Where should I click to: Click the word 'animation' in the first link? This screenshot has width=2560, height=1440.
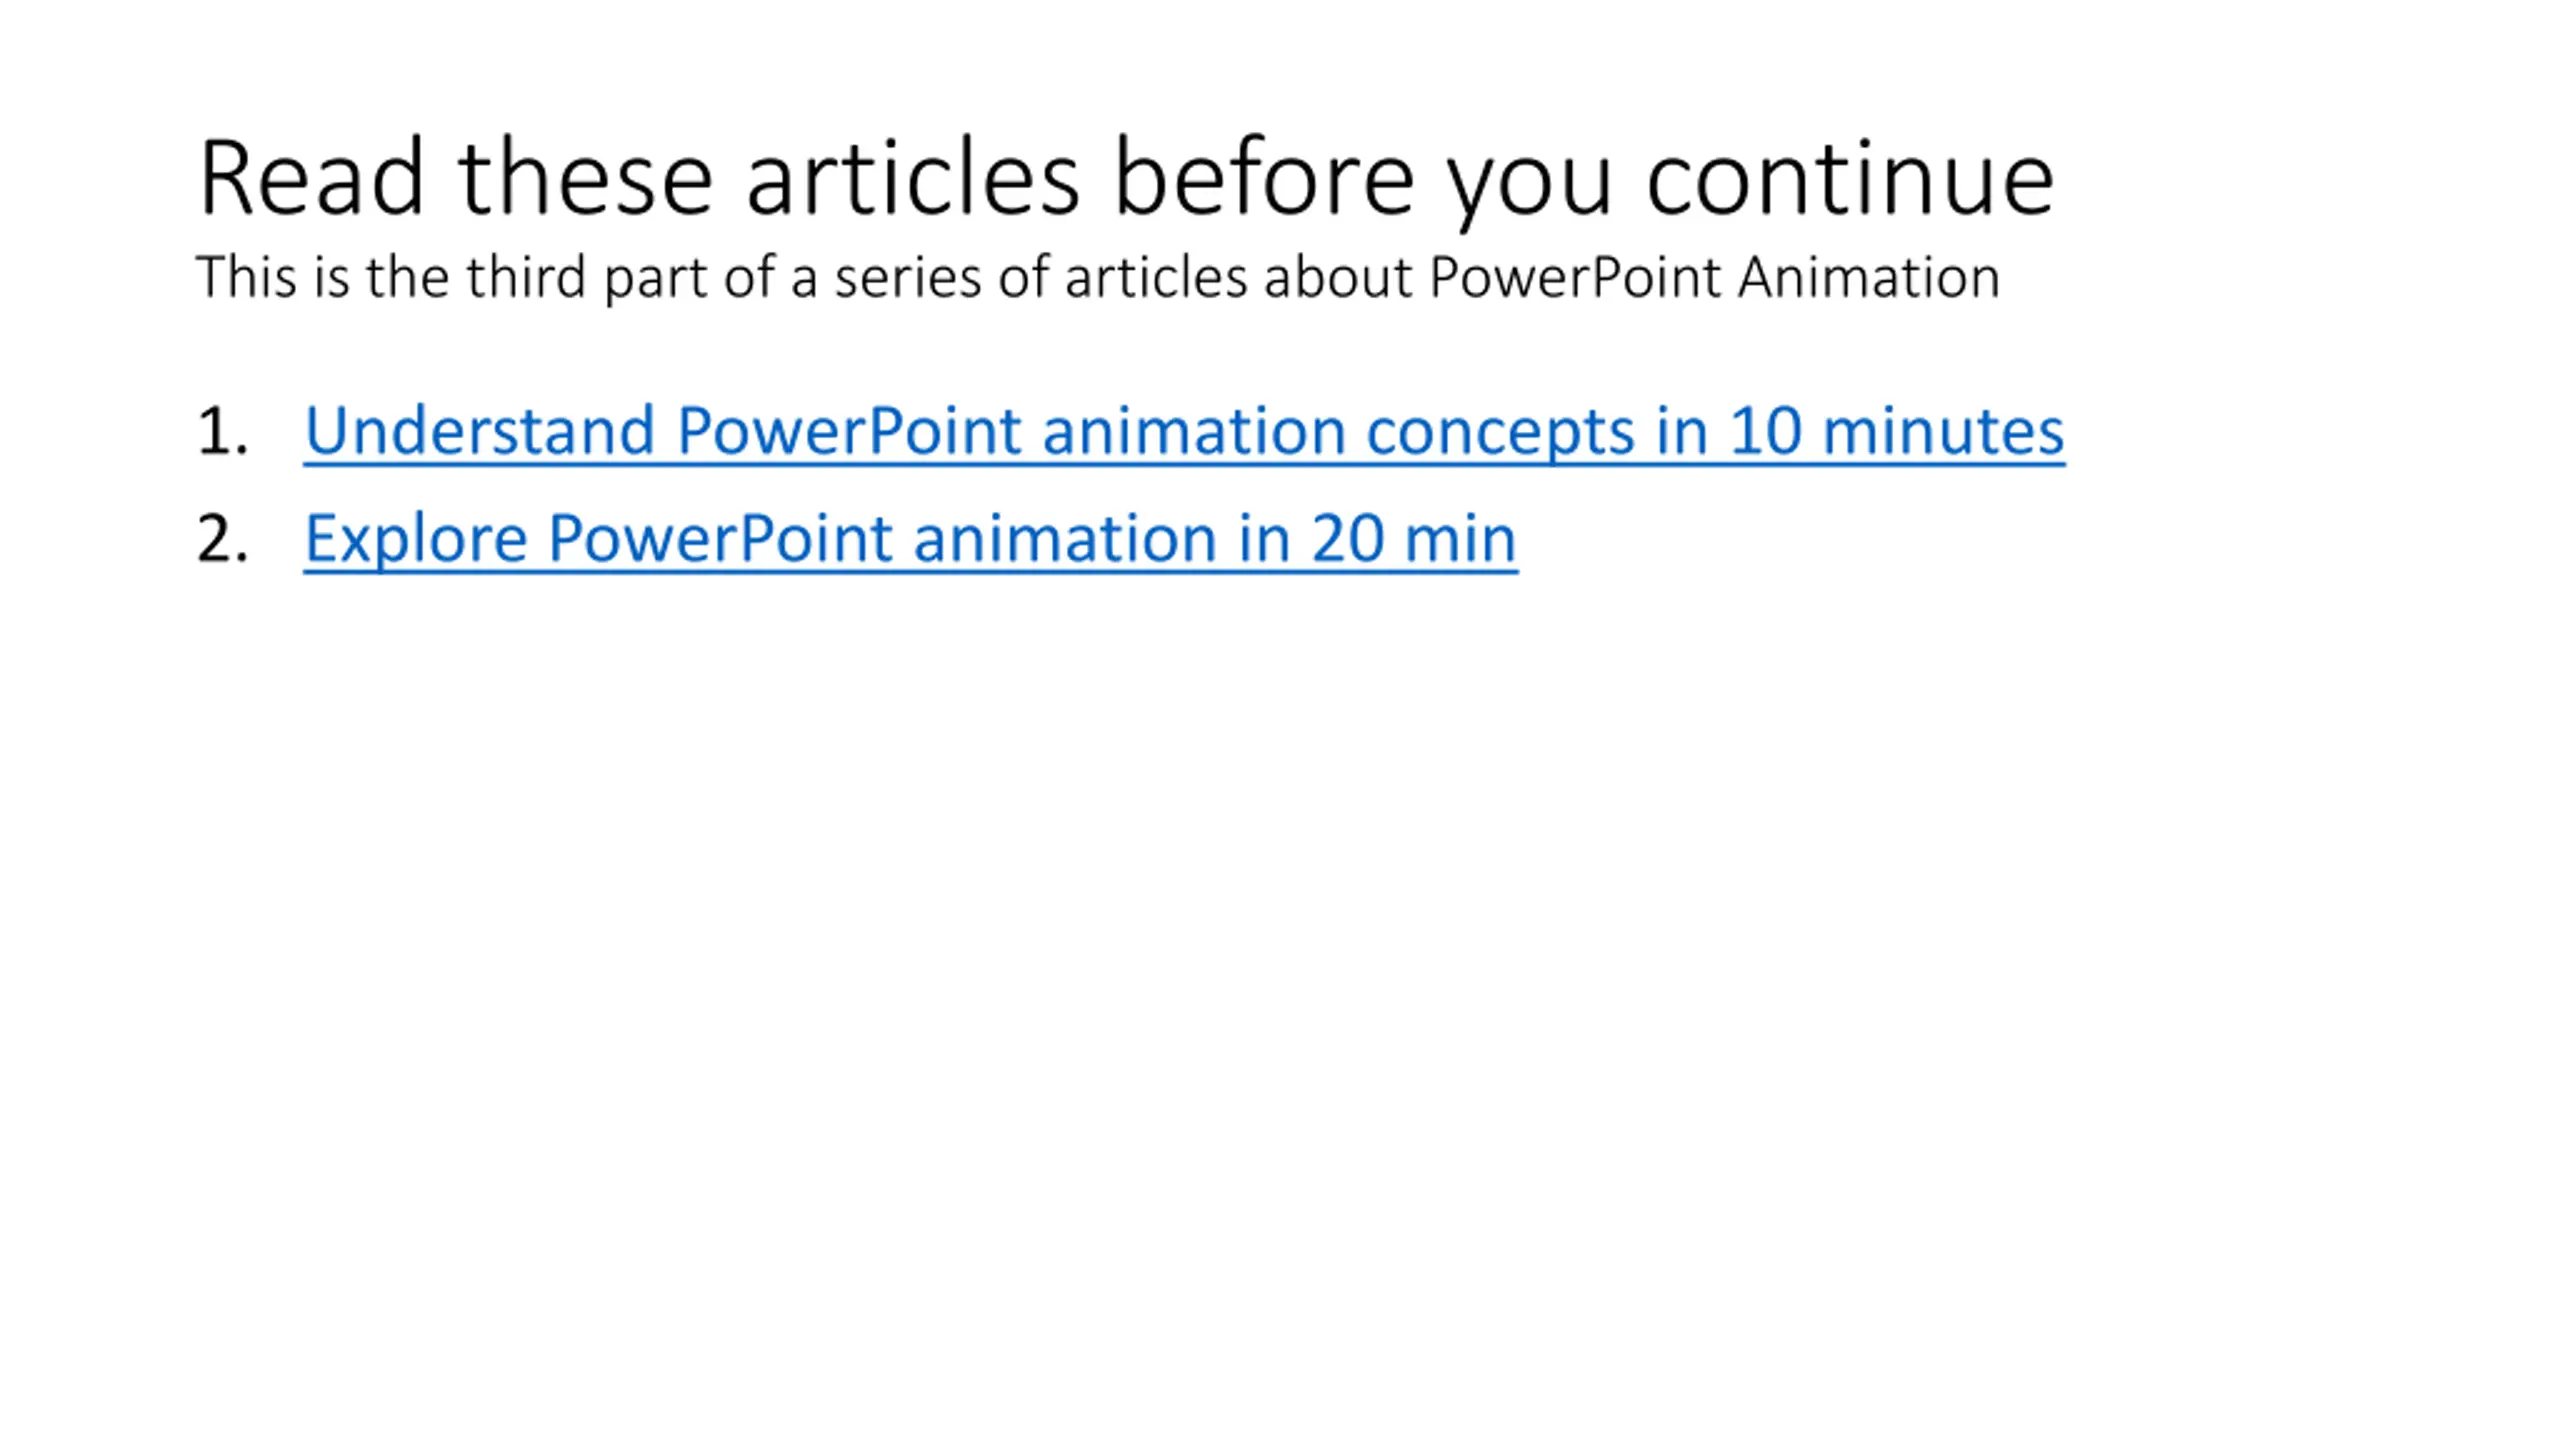point(1193,432)
